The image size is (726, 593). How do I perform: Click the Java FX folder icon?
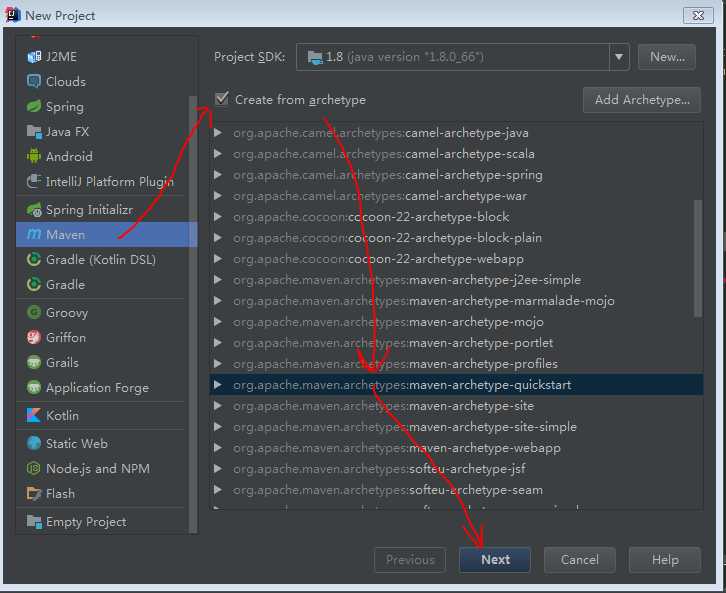tap(34, 131)
